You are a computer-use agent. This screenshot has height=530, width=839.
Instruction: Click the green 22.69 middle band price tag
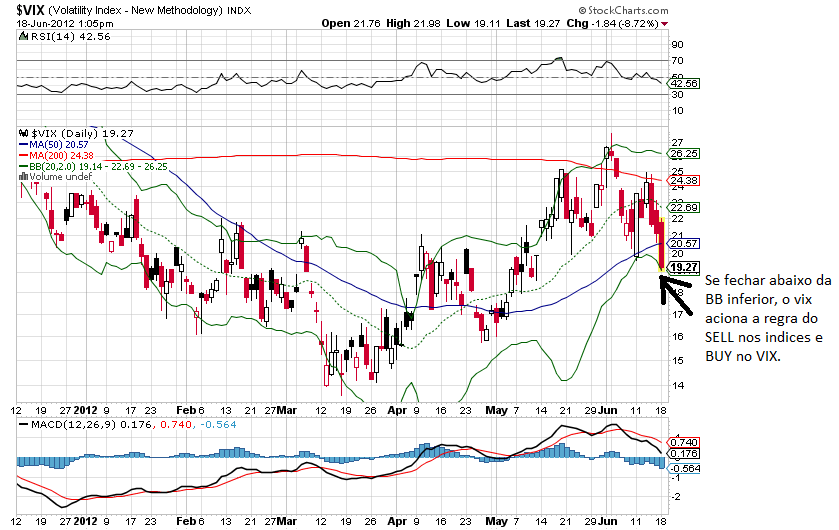coord(684,208)
